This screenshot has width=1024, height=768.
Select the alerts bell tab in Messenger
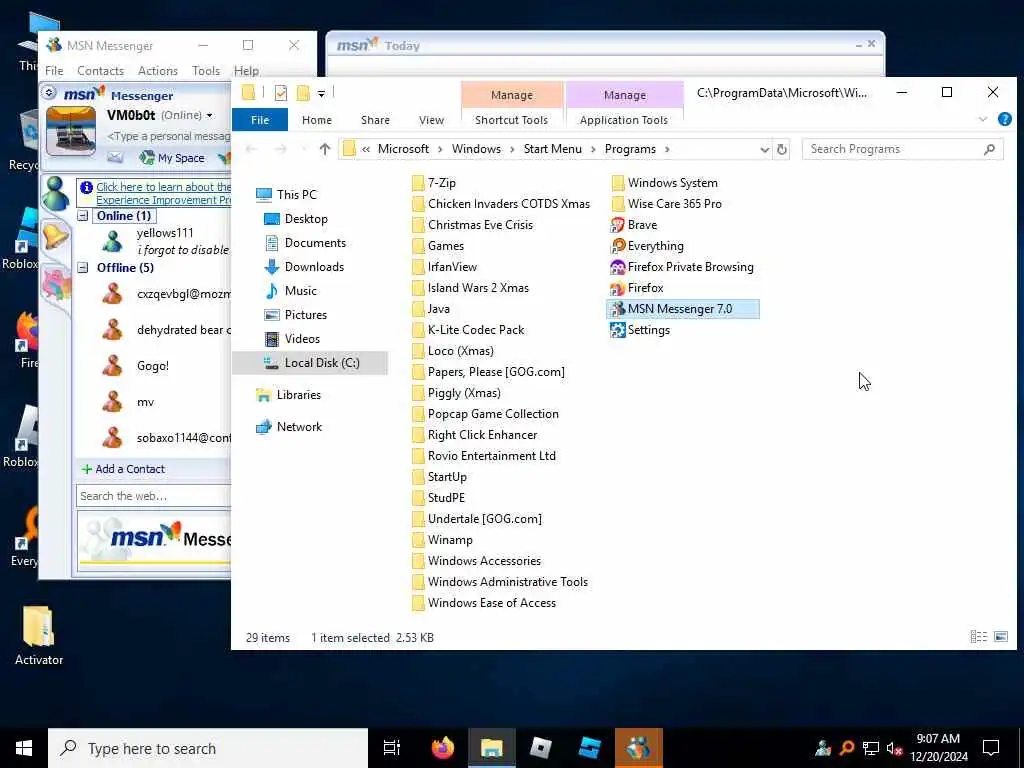point(56,235)
